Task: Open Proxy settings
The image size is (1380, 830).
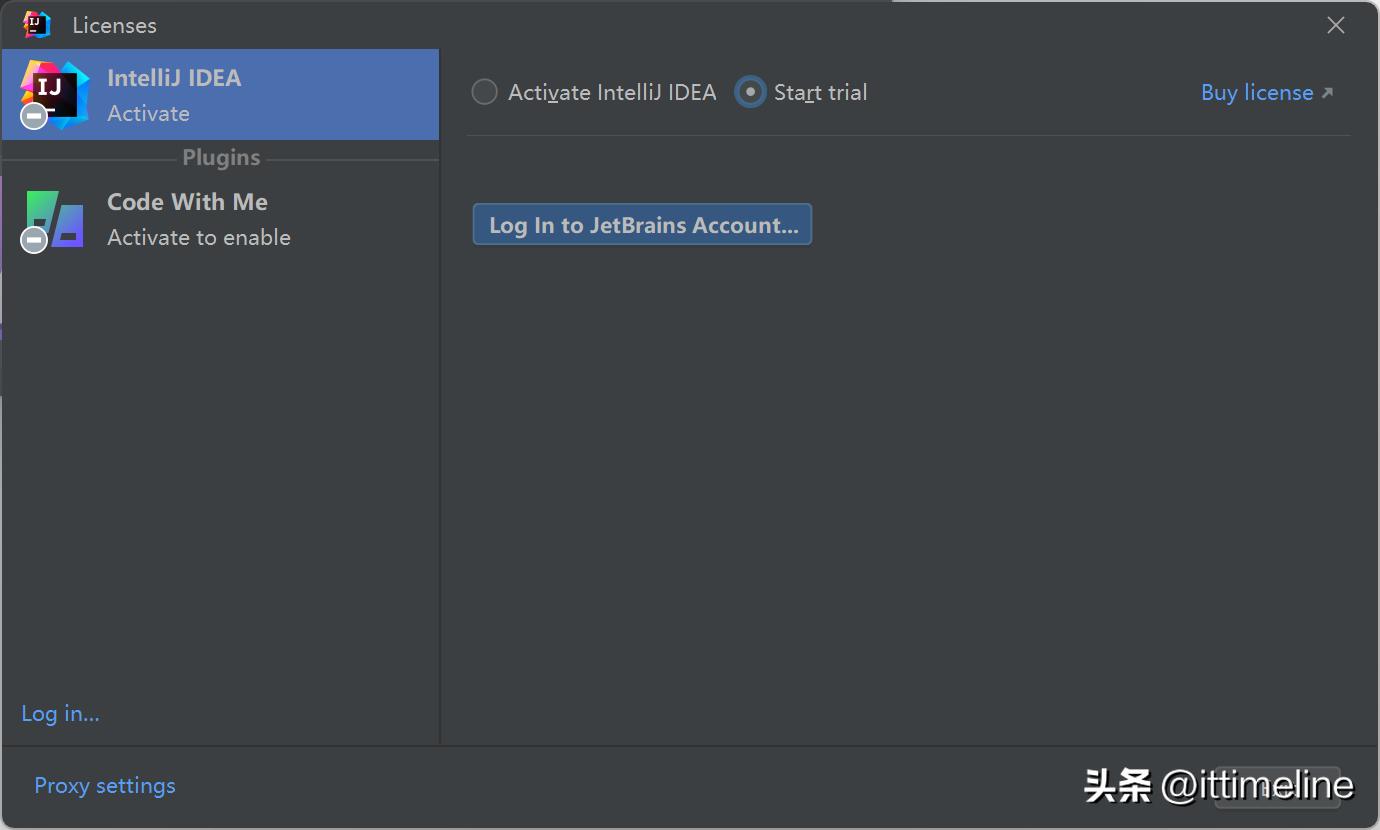Action: [x=105, y=786]
